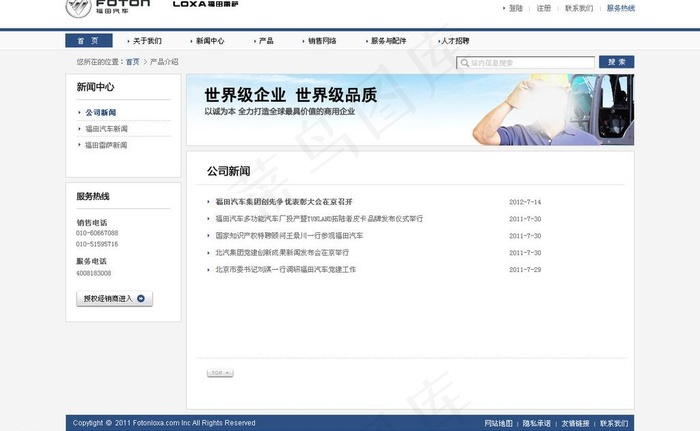Screen dimensions: 700x431
Task: Click the LOXA 福田雷萨 brand logo
Action: [x=205, y=4]
